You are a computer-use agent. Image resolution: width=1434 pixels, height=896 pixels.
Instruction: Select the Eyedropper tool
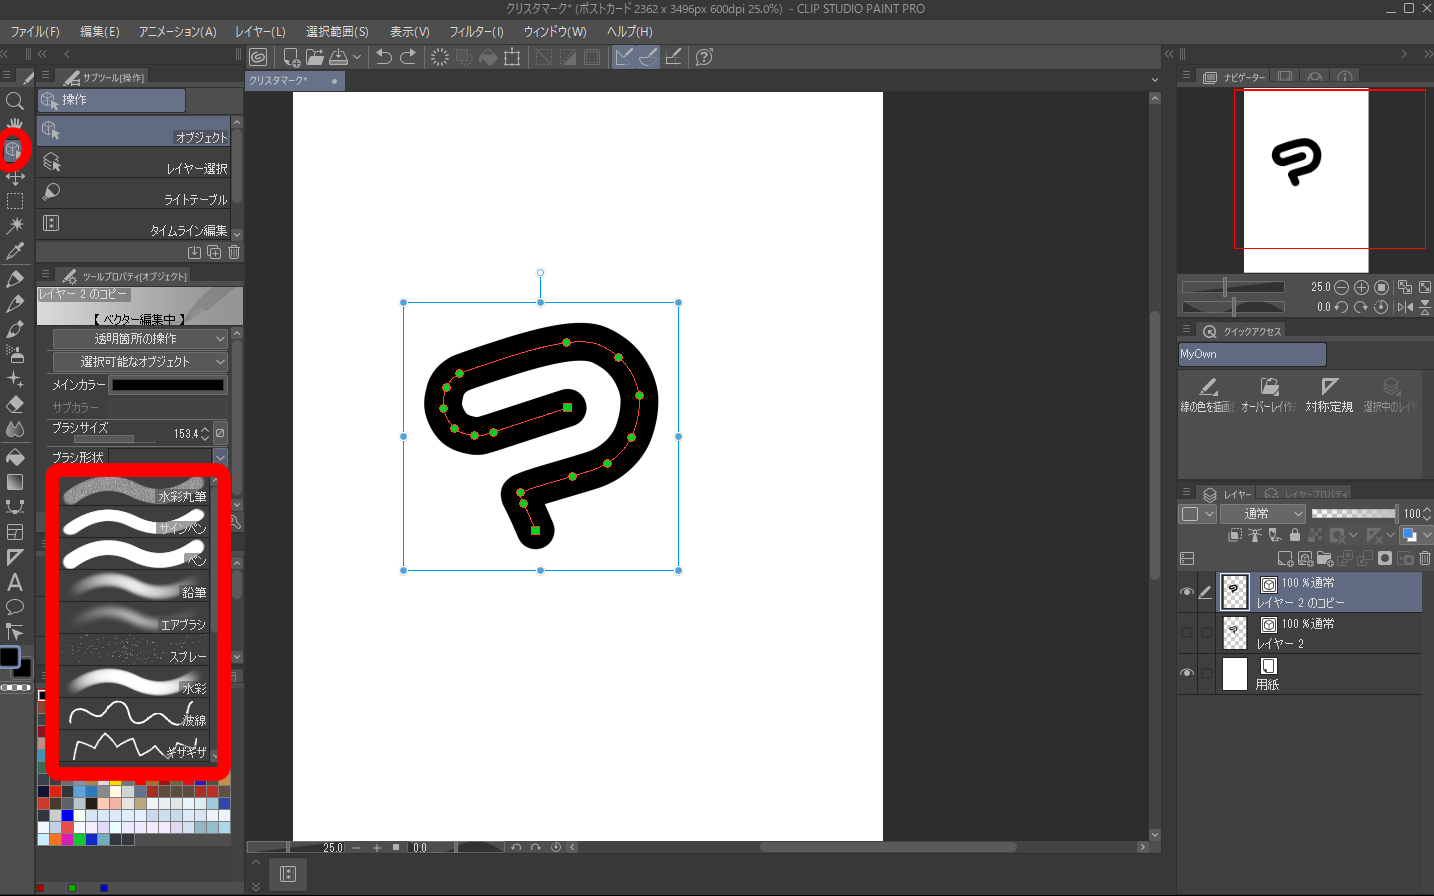point(15,252)
